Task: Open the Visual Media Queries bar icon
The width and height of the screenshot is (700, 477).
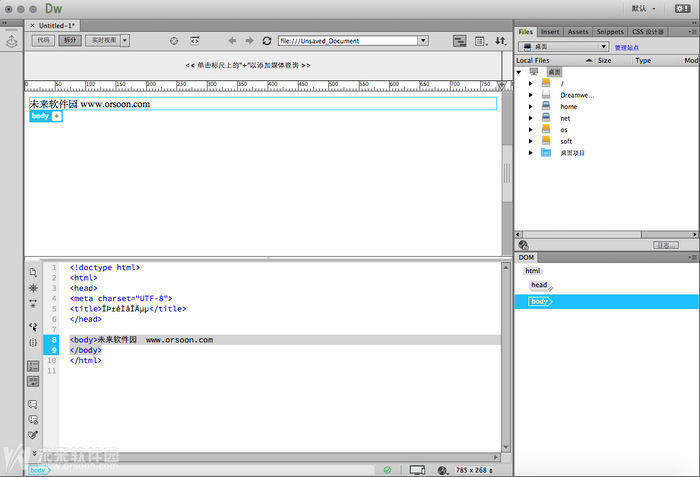Action: pyautogui.click(x=459, y=41)
